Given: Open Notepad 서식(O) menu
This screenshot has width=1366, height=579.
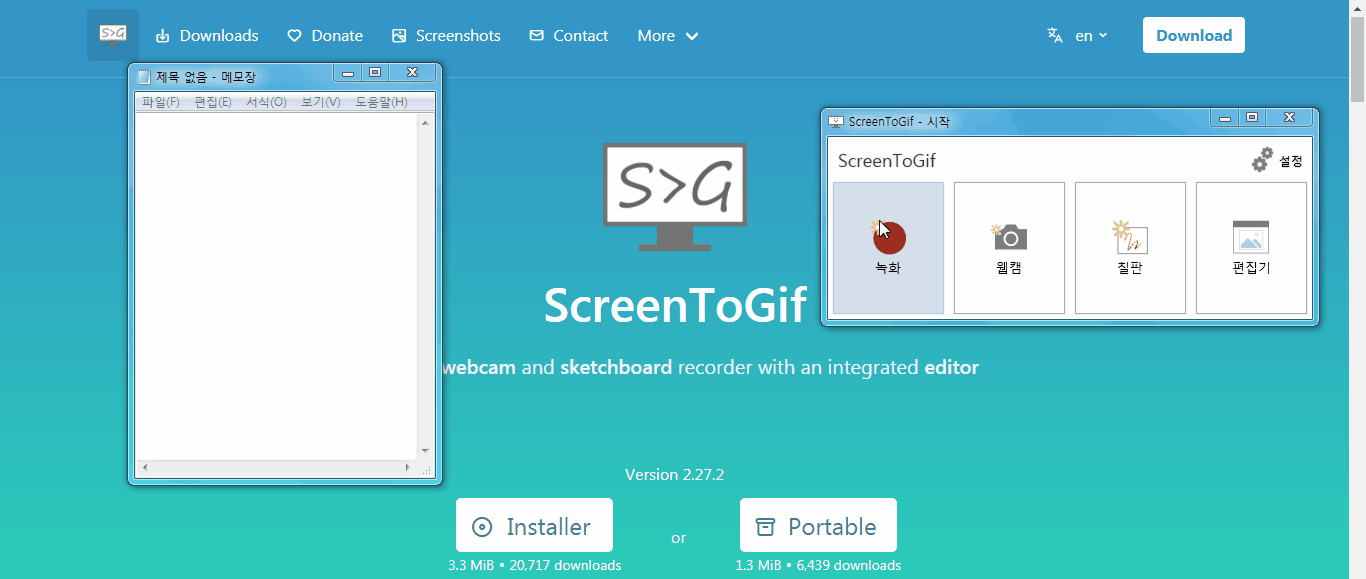Looking at the screenshot, I should 266,102.
